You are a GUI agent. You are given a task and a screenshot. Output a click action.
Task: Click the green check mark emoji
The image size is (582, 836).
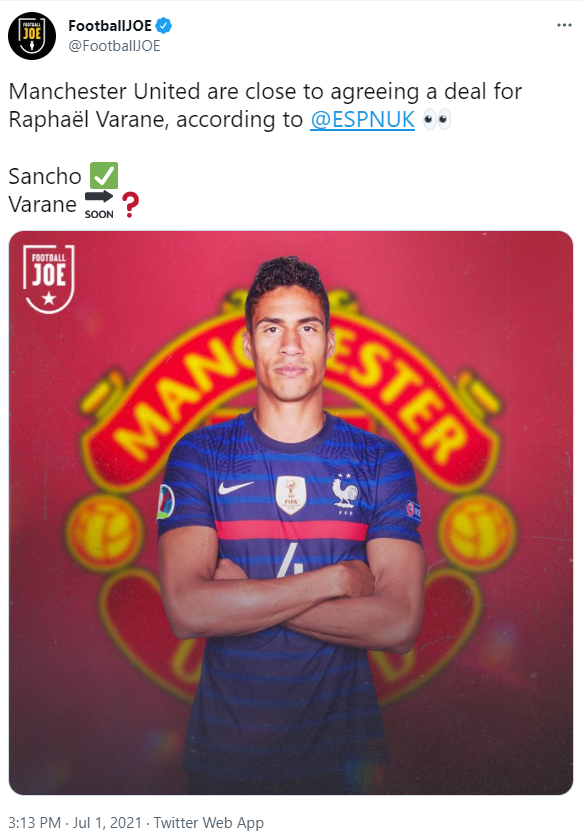pos(104,176)
